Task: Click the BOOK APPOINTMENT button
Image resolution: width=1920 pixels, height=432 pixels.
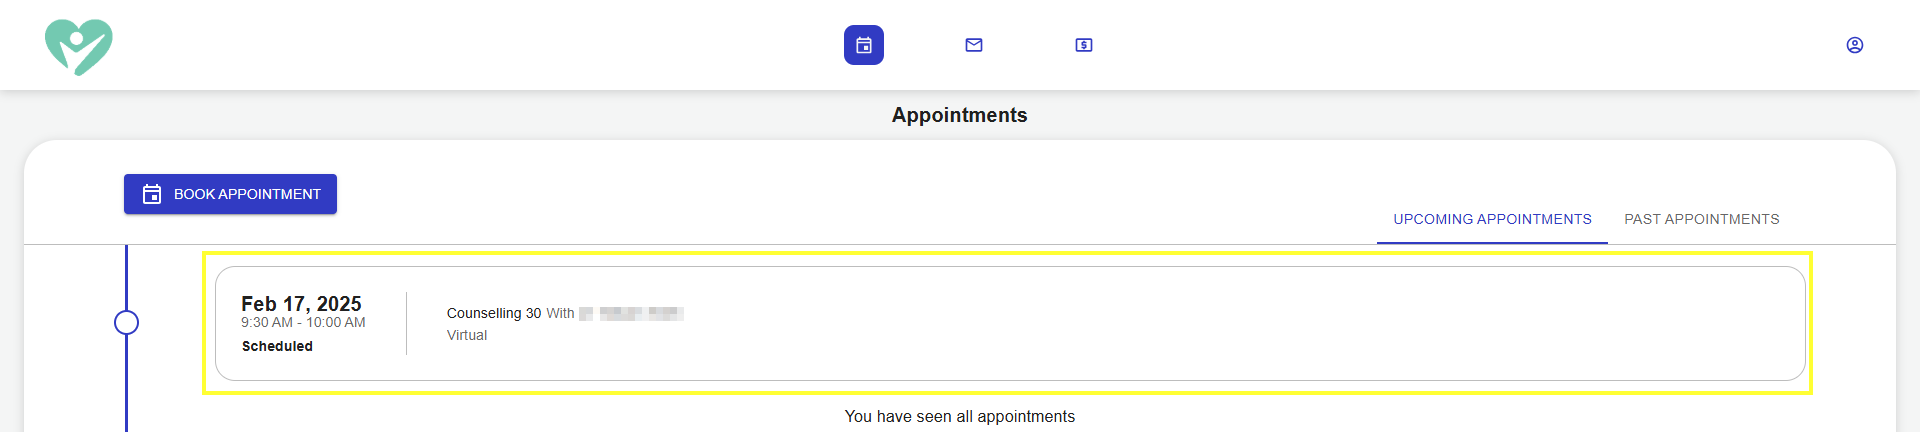Action: click(230, 194)
